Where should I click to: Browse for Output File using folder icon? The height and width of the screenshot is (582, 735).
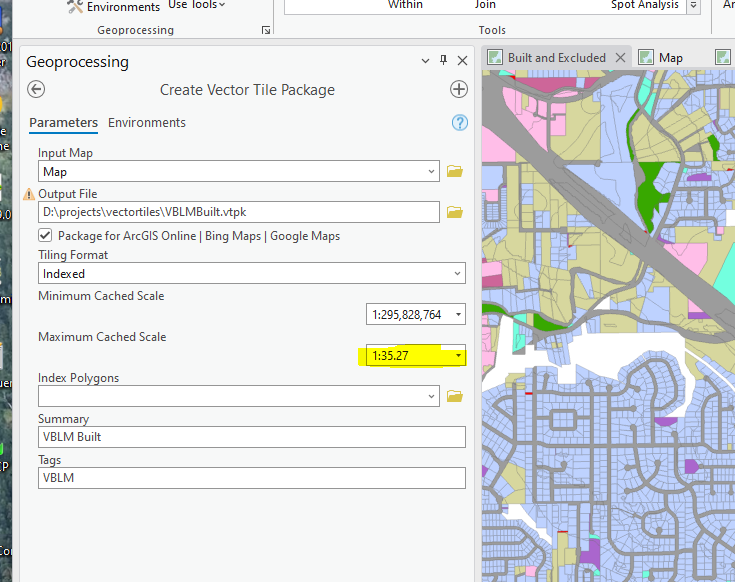(x=455, y=212)
